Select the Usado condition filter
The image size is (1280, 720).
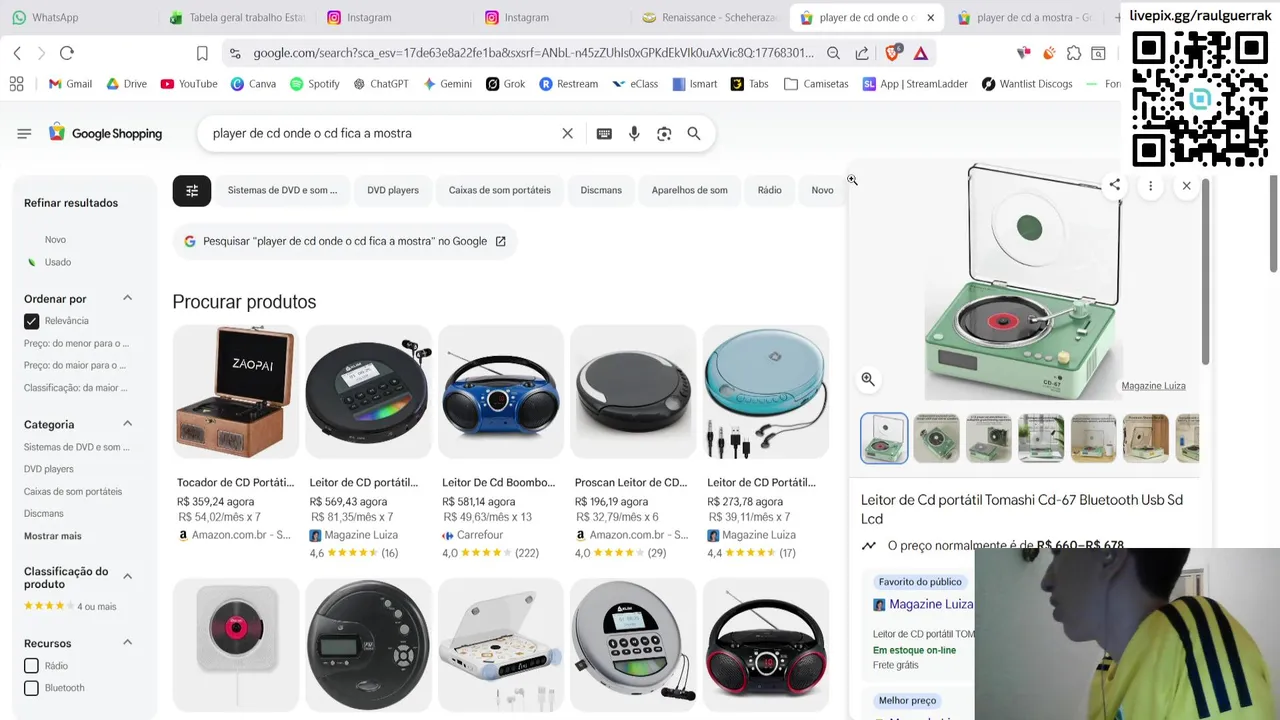click(58, 262)
